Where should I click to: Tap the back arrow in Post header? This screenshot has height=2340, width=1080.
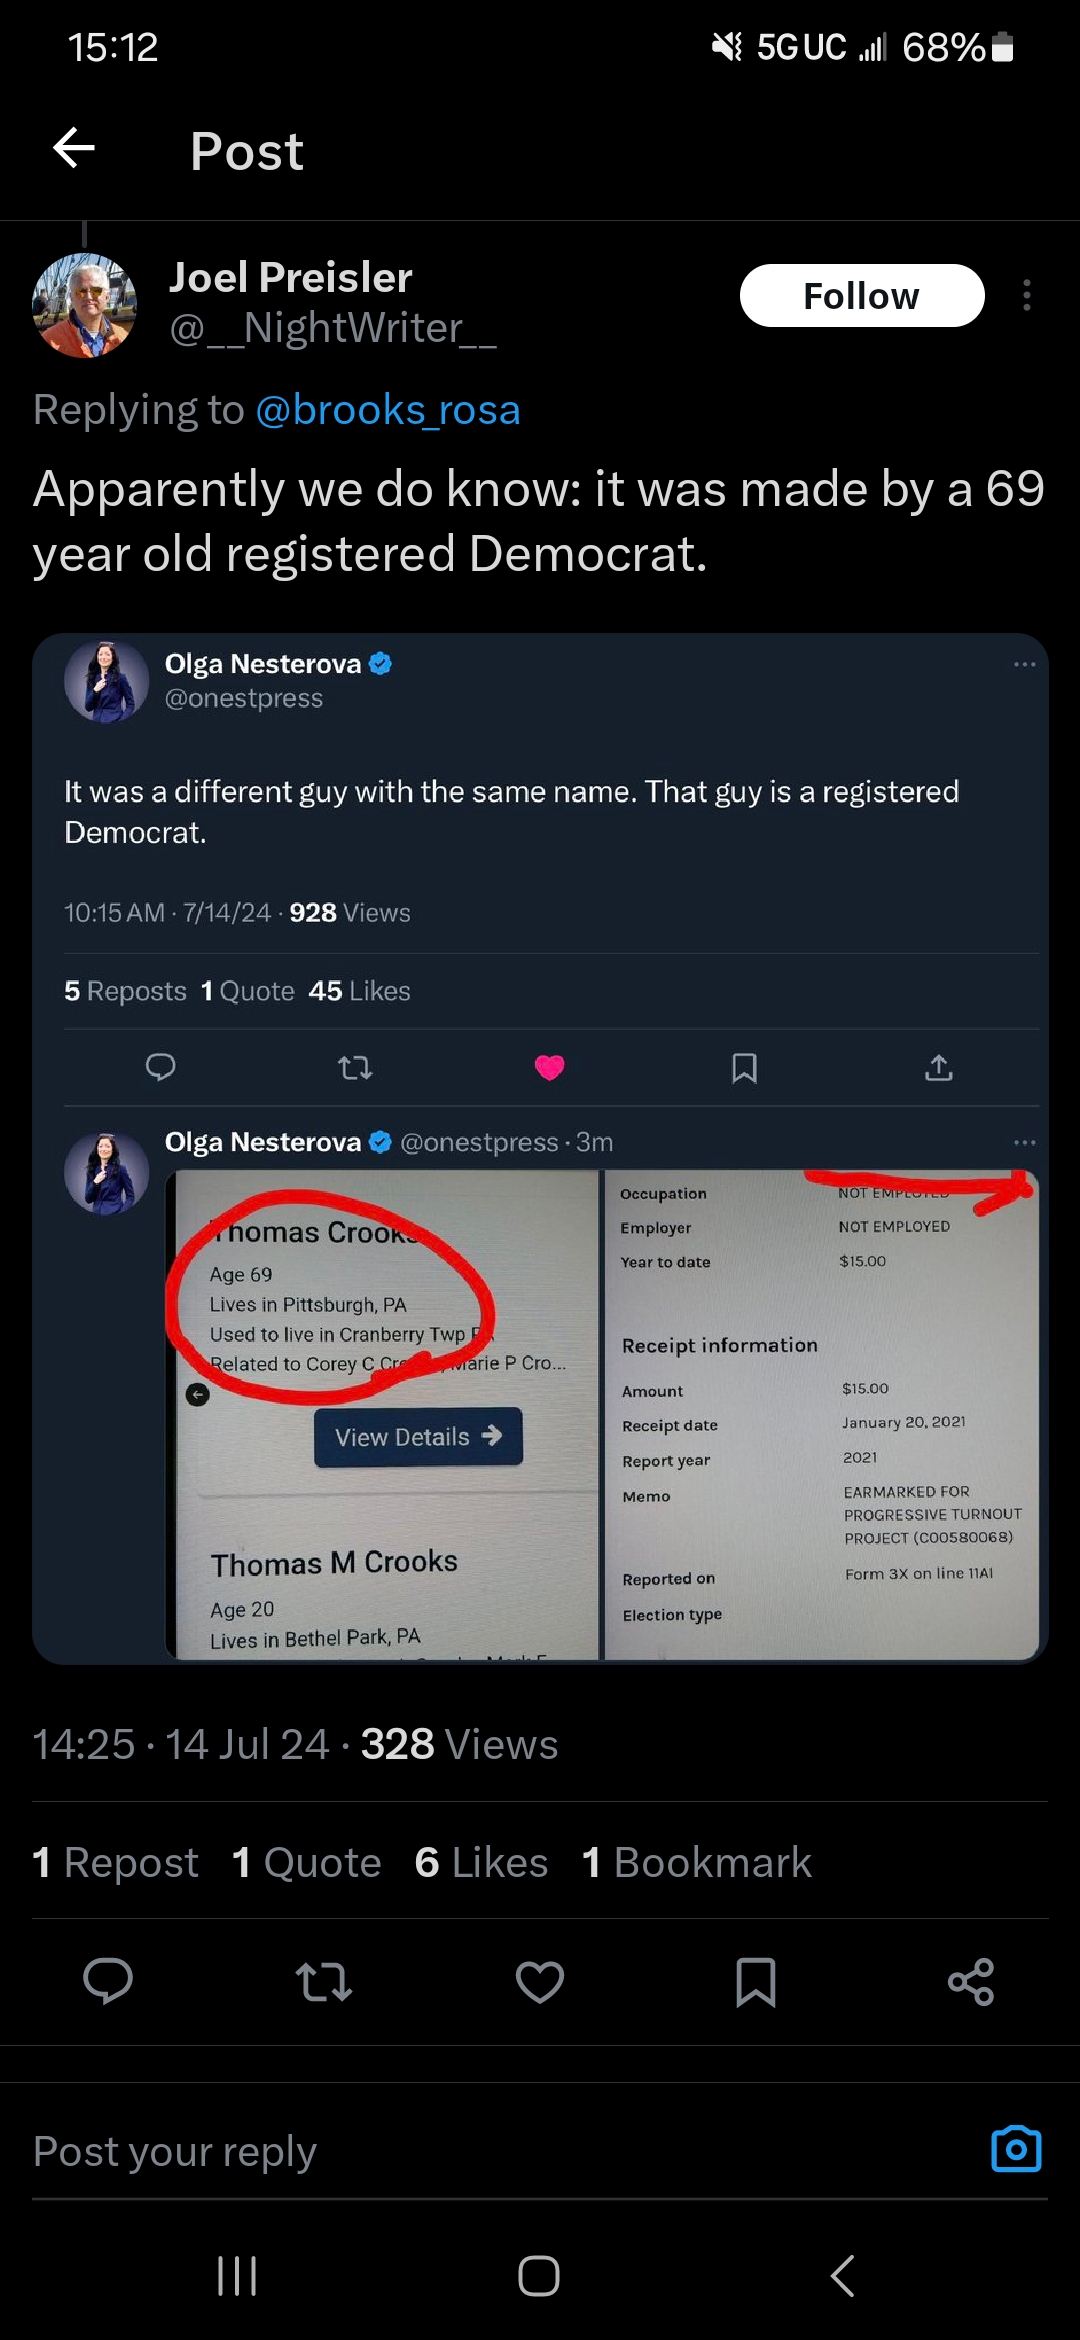click(74, 149)
